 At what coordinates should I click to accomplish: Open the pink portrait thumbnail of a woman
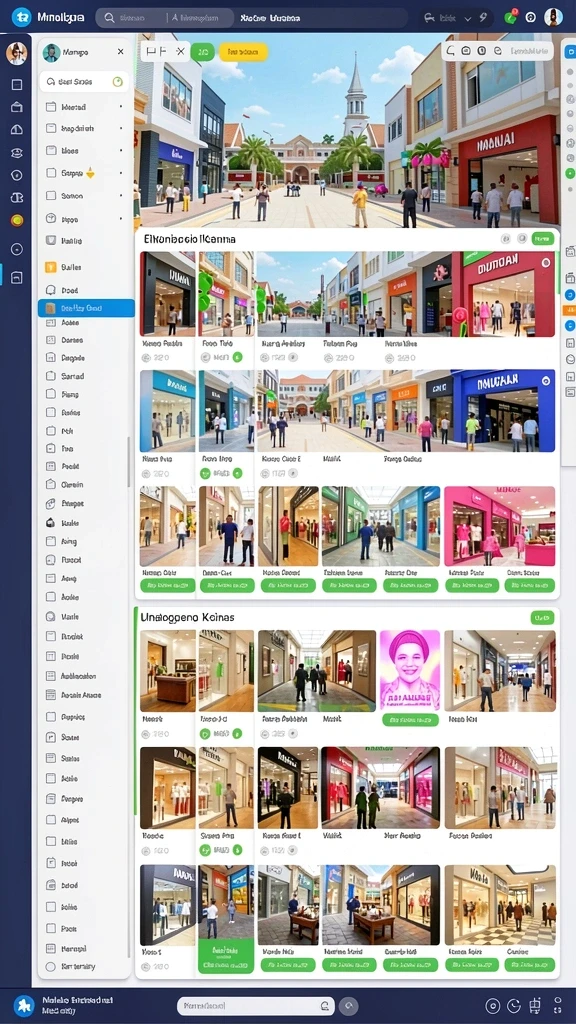coord(410,670)
